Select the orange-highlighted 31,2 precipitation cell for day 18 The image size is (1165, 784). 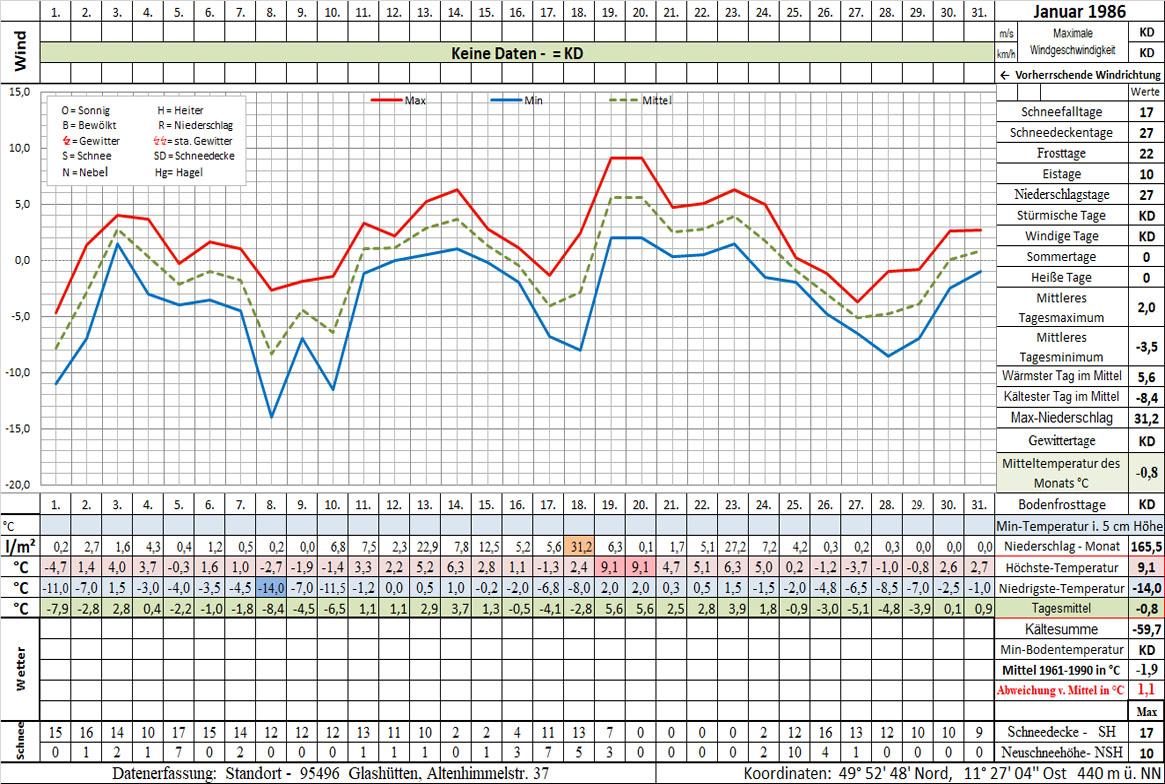click(x=578, y=547)
